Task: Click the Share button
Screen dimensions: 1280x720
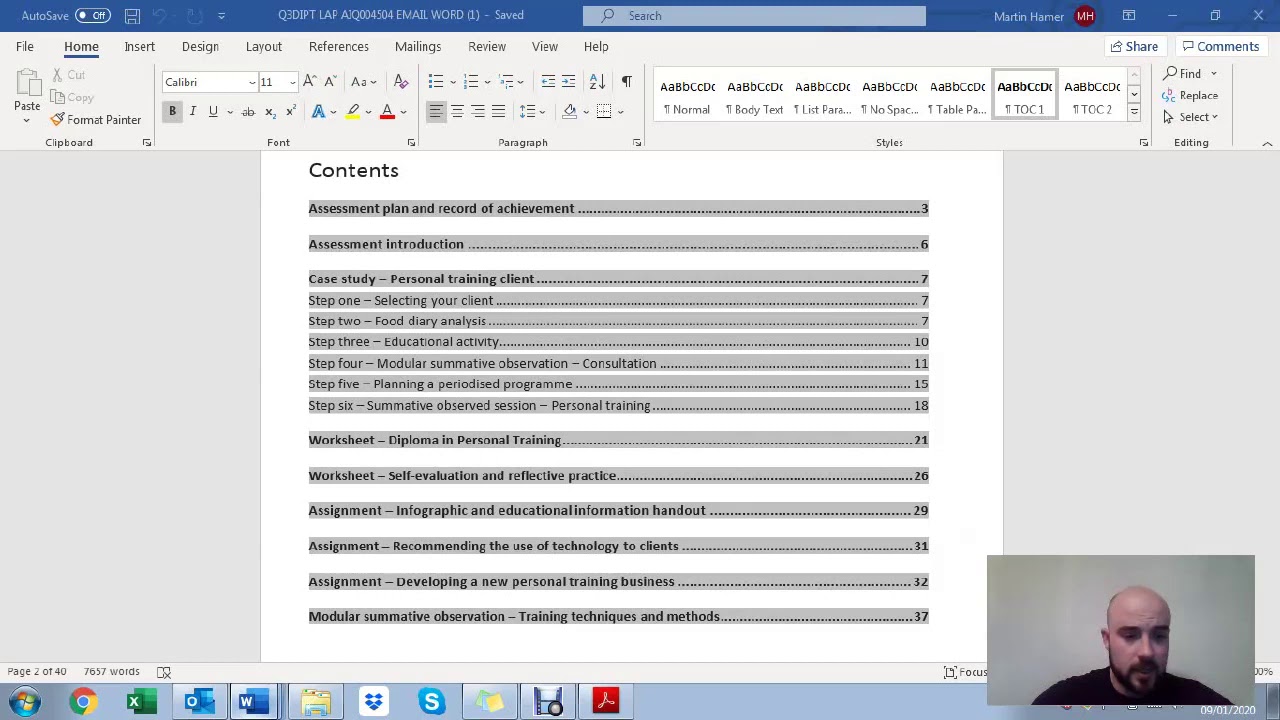Action: [1133, 47]
